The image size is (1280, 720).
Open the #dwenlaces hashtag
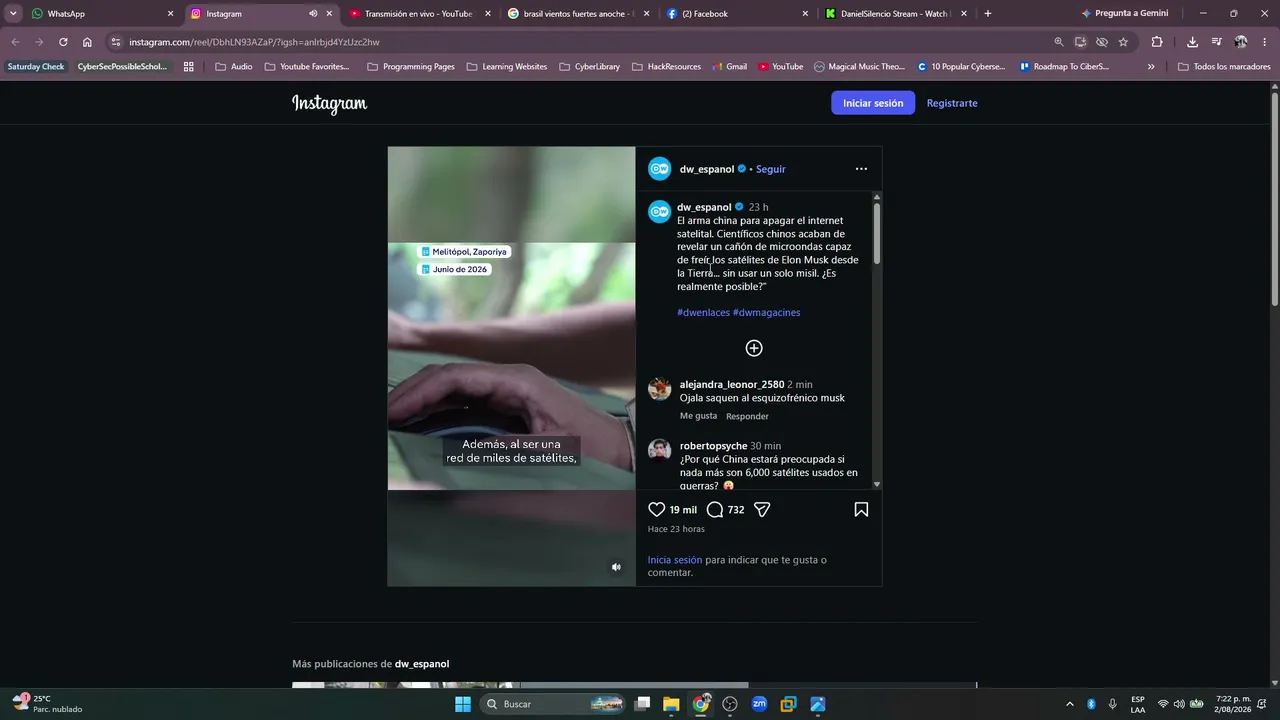click(x=704, y=312)
